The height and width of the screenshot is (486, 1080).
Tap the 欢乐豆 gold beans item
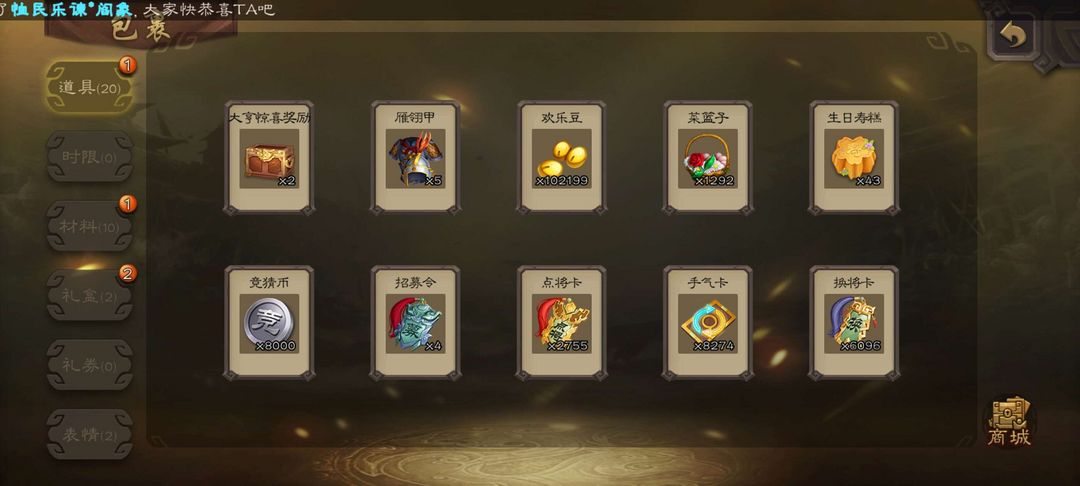[x=561, y=158]
